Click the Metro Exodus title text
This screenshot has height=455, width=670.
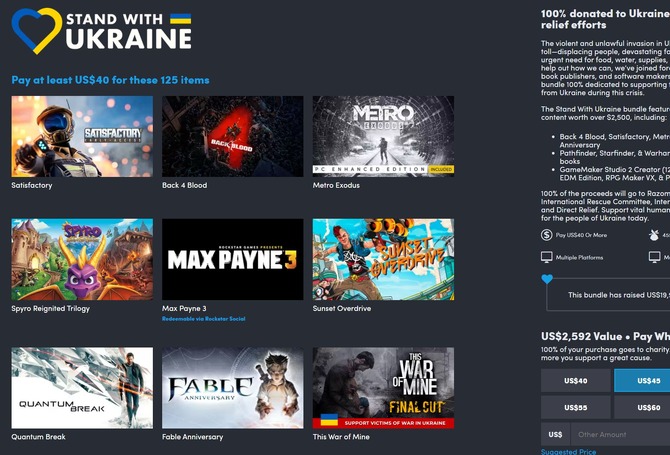pos(336,185)
